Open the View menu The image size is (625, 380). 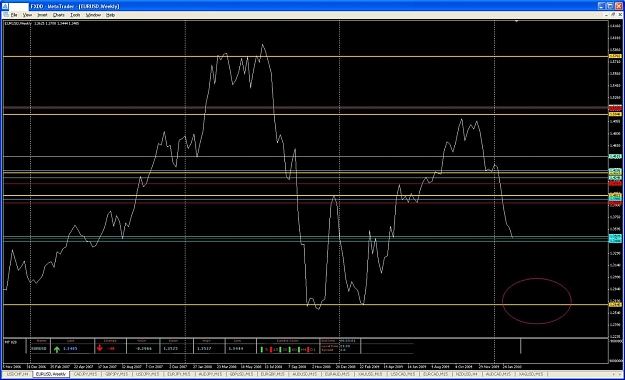tap(27, 15)
